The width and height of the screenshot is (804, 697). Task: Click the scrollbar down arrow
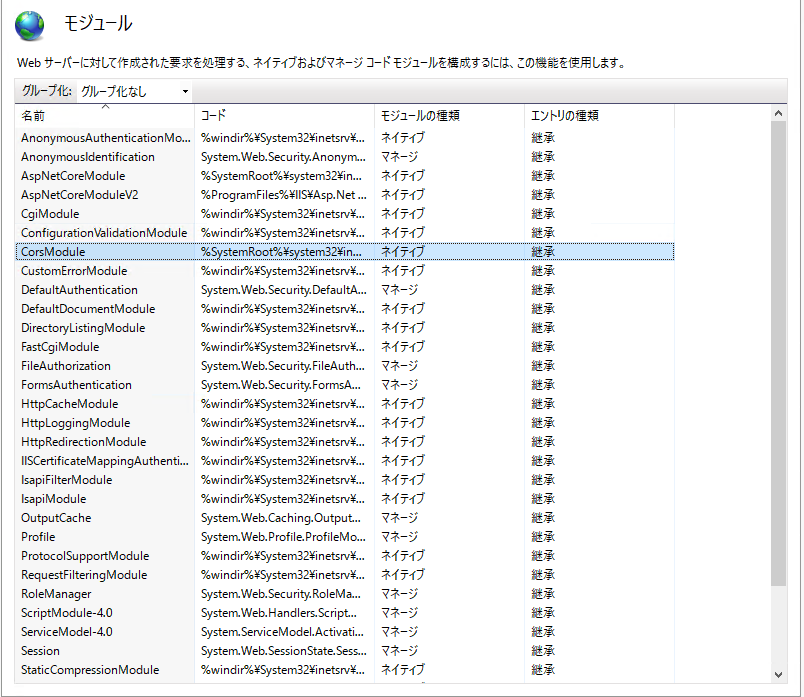(x=779, y=674)
